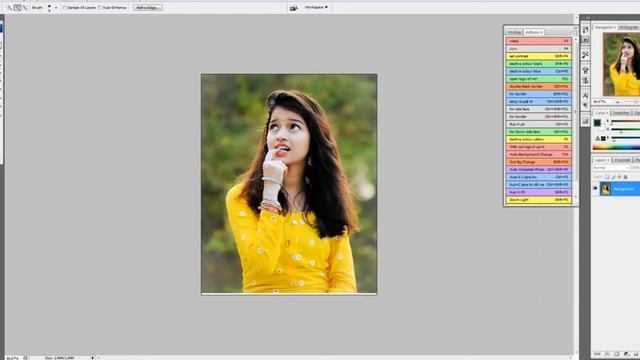Screen dimensions: 640x360
Task: Click the Actions panel scroll-down arrow
Action: coord(576,198)
